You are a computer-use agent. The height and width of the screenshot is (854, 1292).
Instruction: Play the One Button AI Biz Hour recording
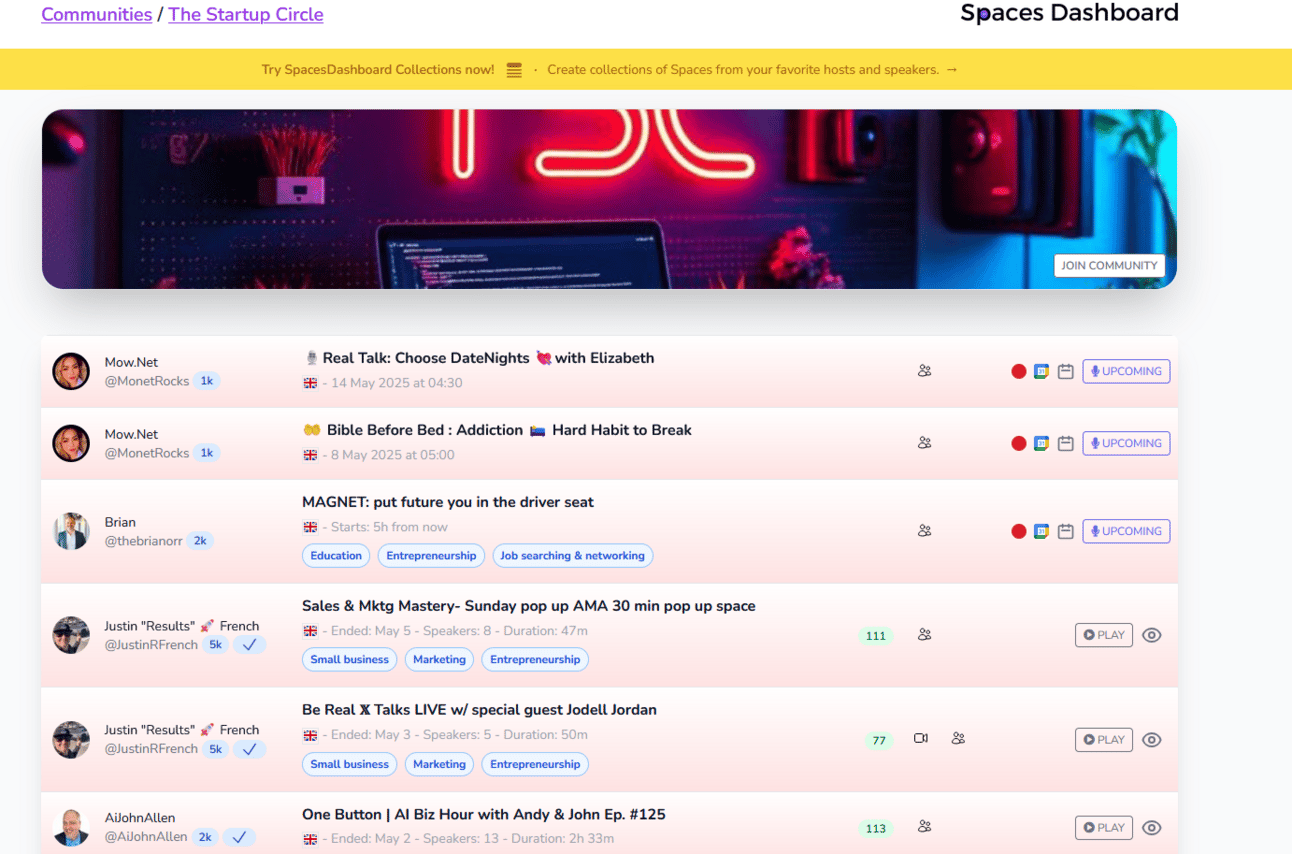(x=1104, y=828)
